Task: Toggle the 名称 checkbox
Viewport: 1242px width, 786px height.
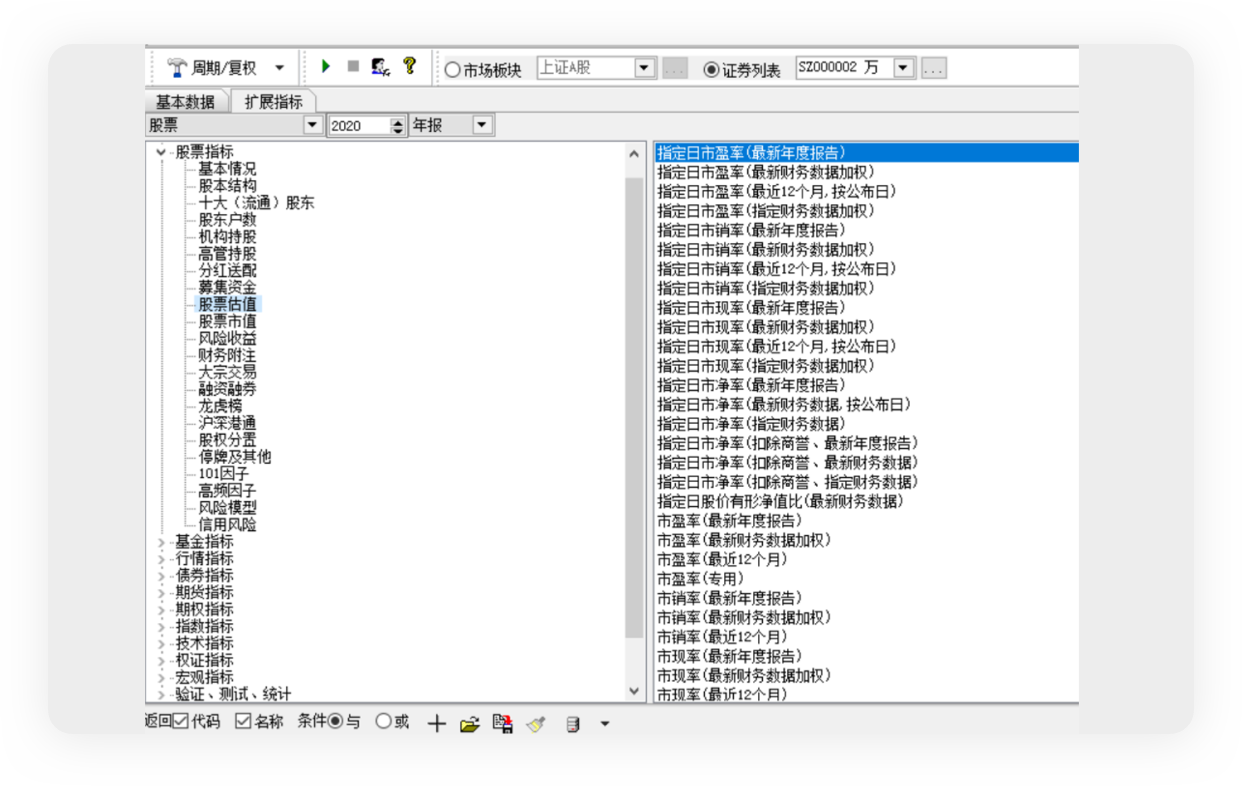Action: [x=243, y=721]
